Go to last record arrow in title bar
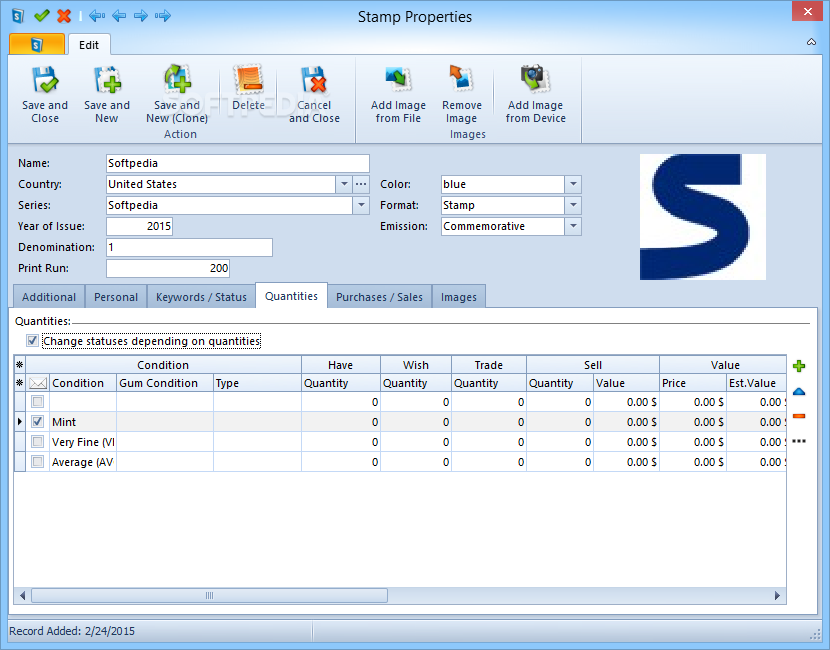Screen dimensions: 830x650 [163, 16]
